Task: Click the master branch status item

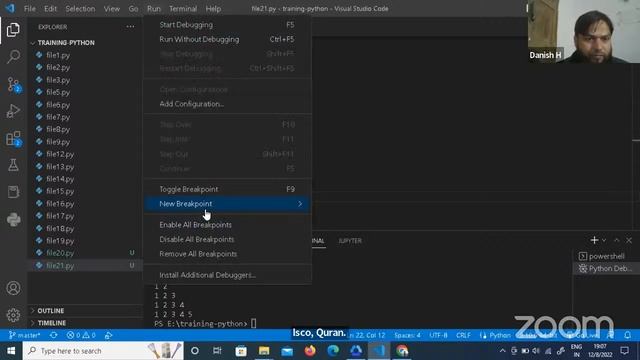Action: coord(24,335)
